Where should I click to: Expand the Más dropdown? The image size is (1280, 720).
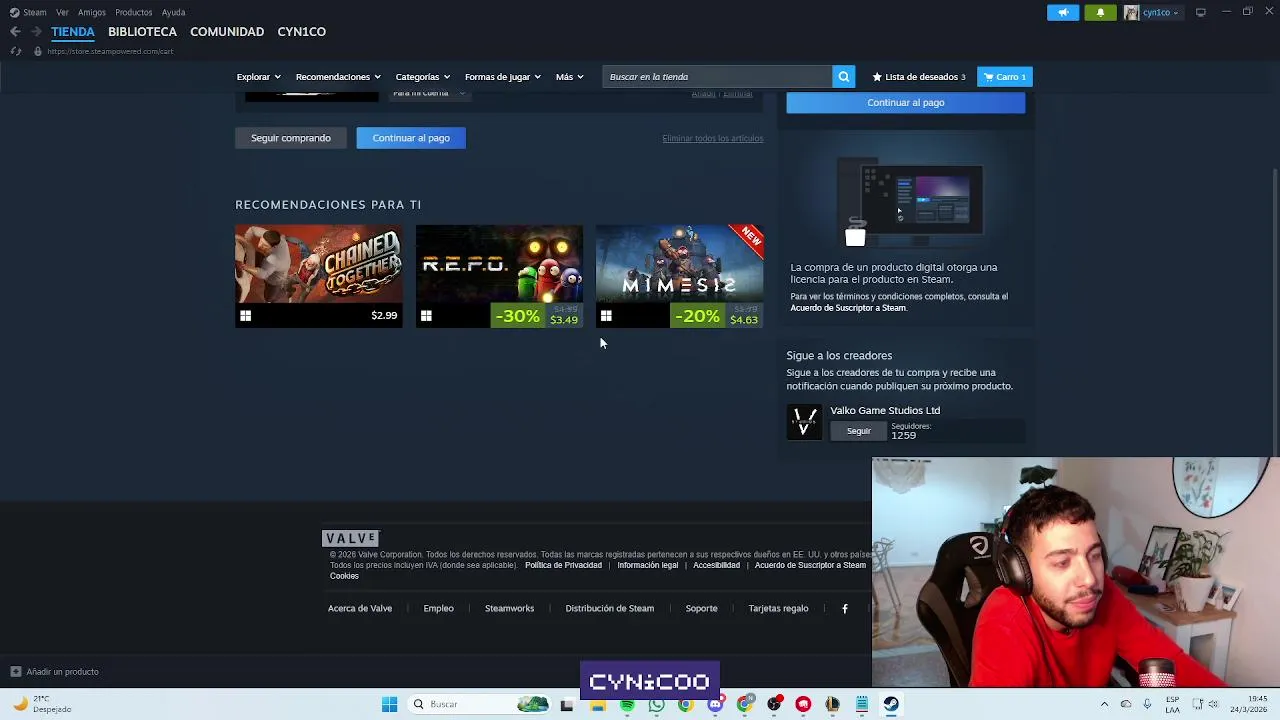[x=570, y=77]
